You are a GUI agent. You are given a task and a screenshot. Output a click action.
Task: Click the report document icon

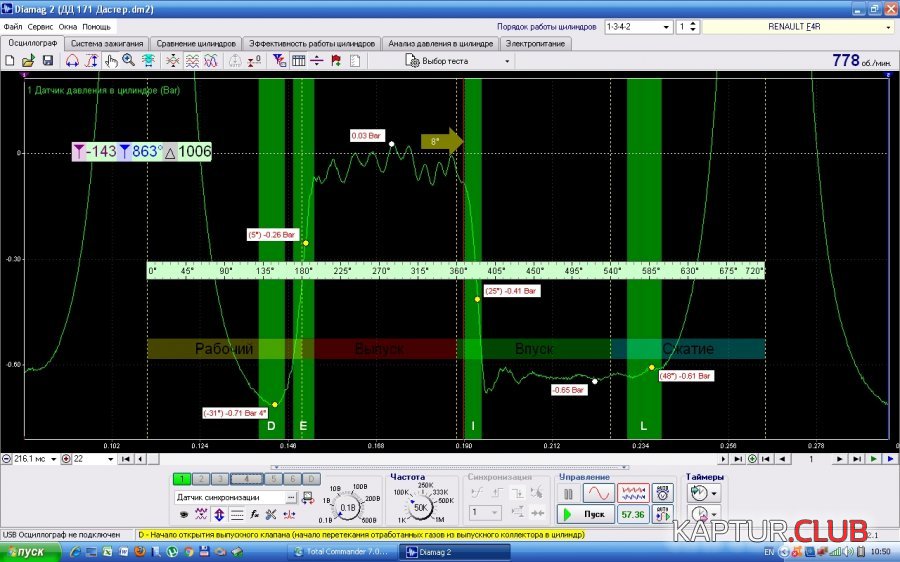tap(355, 60)
